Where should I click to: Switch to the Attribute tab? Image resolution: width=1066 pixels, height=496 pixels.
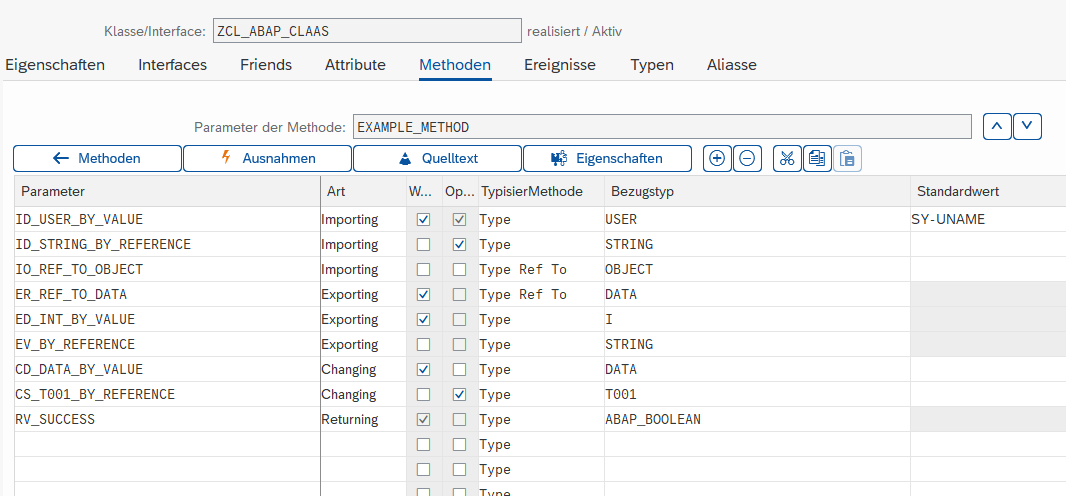click(355, 65)
